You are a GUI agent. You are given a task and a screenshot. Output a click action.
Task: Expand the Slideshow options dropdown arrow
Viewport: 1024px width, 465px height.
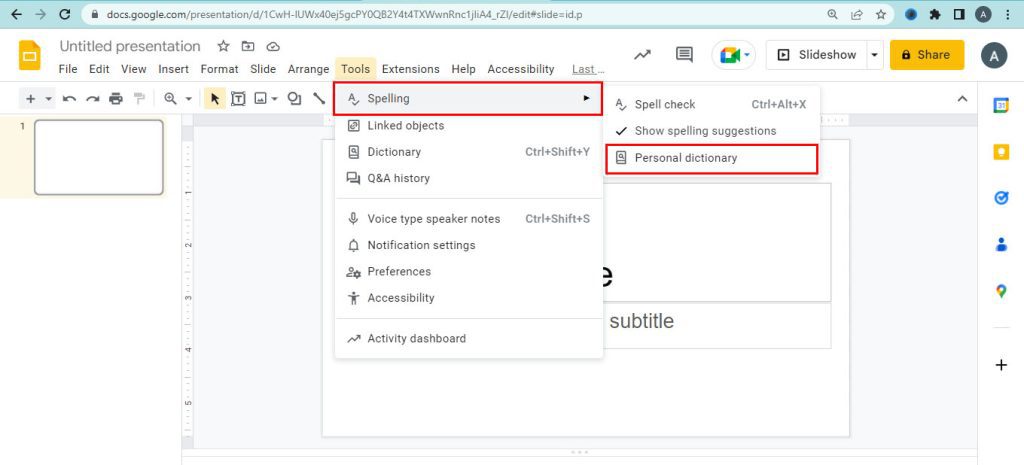875,55
